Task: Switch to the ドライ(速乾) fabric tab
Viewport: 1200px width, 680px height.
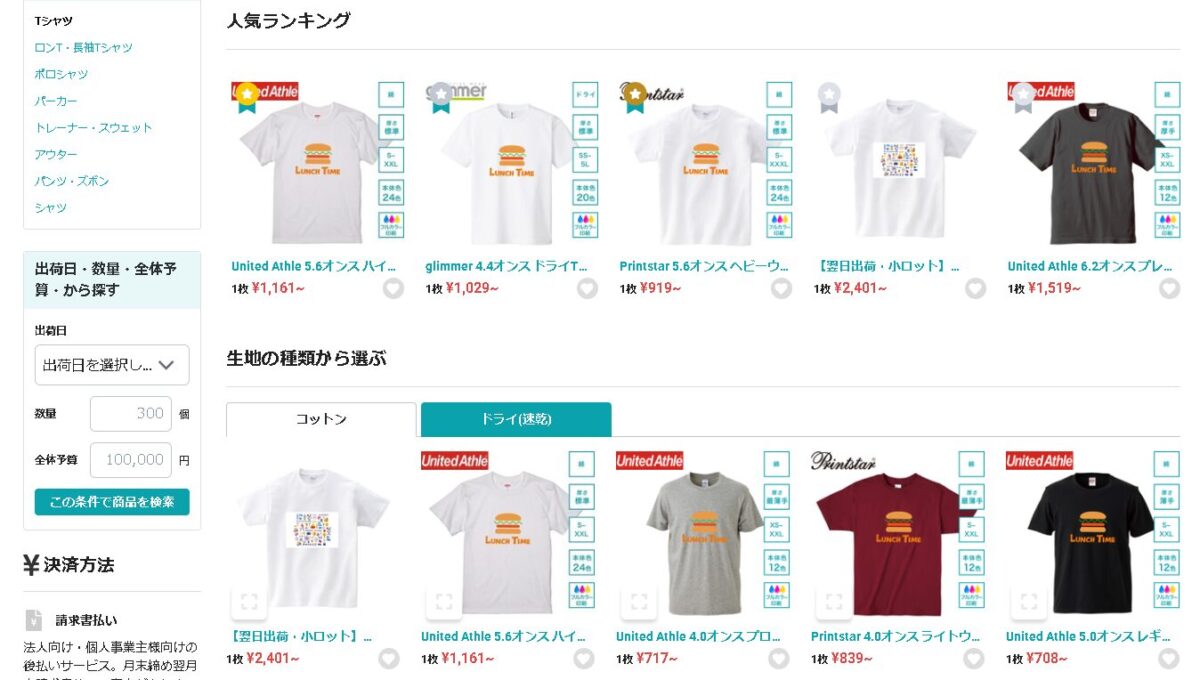Action: coord(516,419)
